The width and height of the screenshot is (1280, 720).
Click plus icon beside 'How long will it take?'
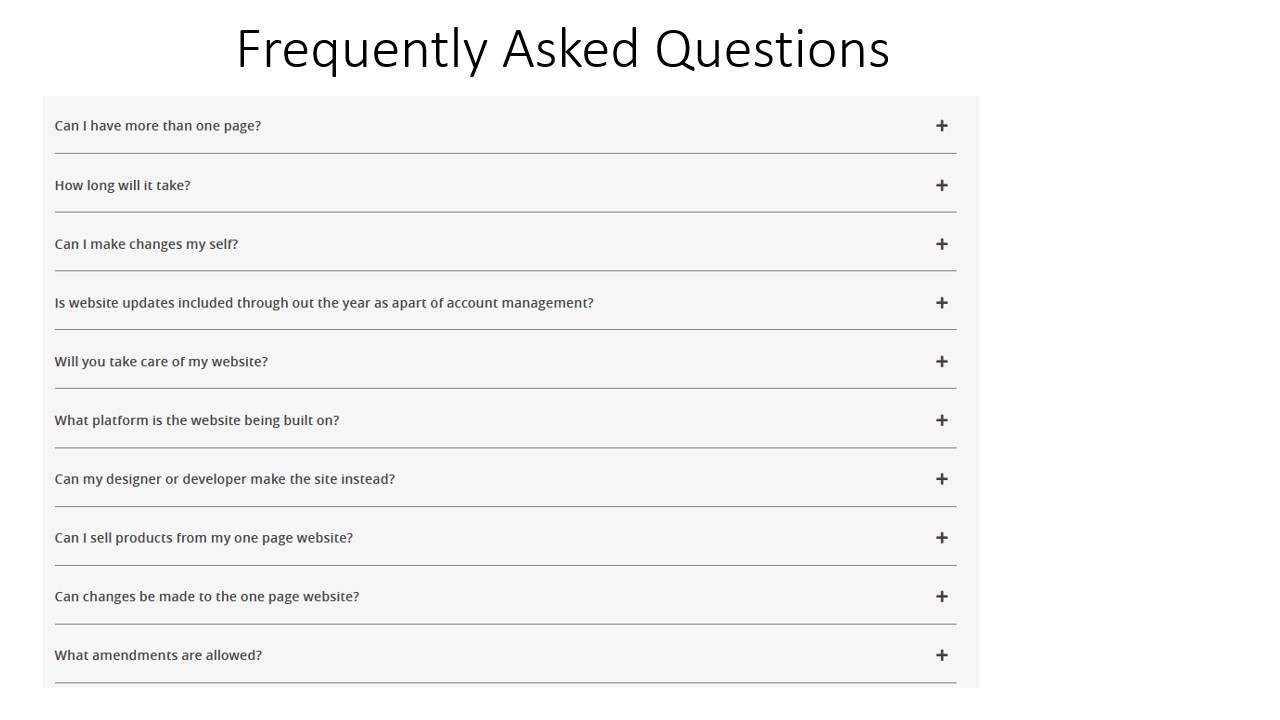coord(941,185)
